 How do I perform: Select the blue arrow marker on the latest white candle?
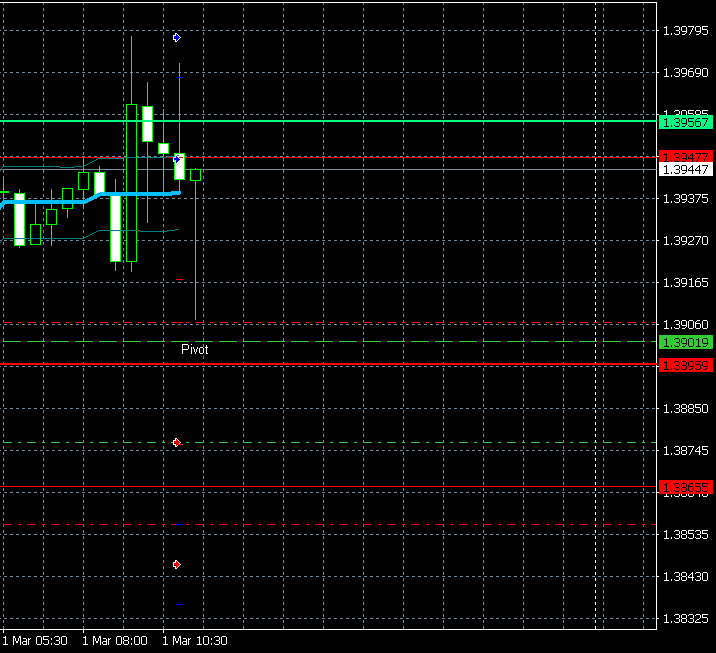tap(177, 158)
